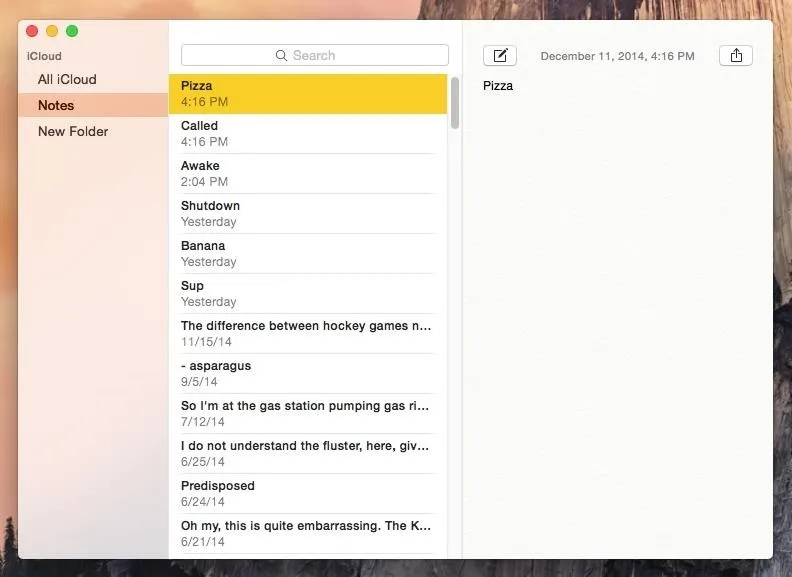This screenshot has height=577, width=792.
Task: Minimize the Notes window
Action: pyautogui.click(x=52, y=31)
